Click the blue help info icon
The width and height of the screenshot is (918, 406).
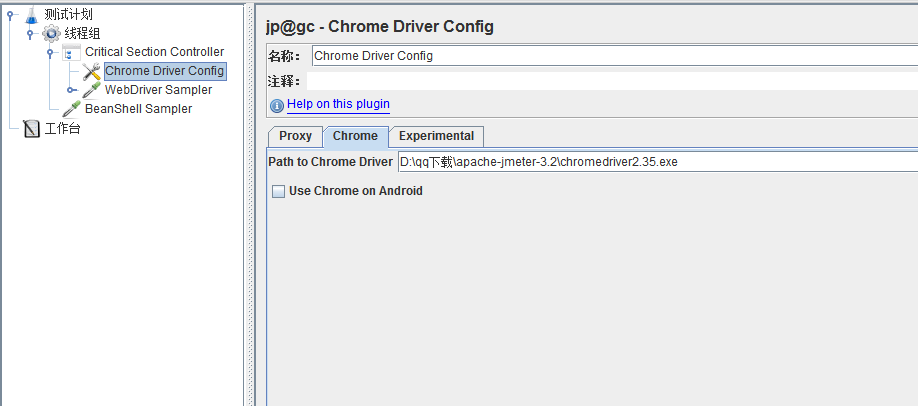click(x=277, y=105)
